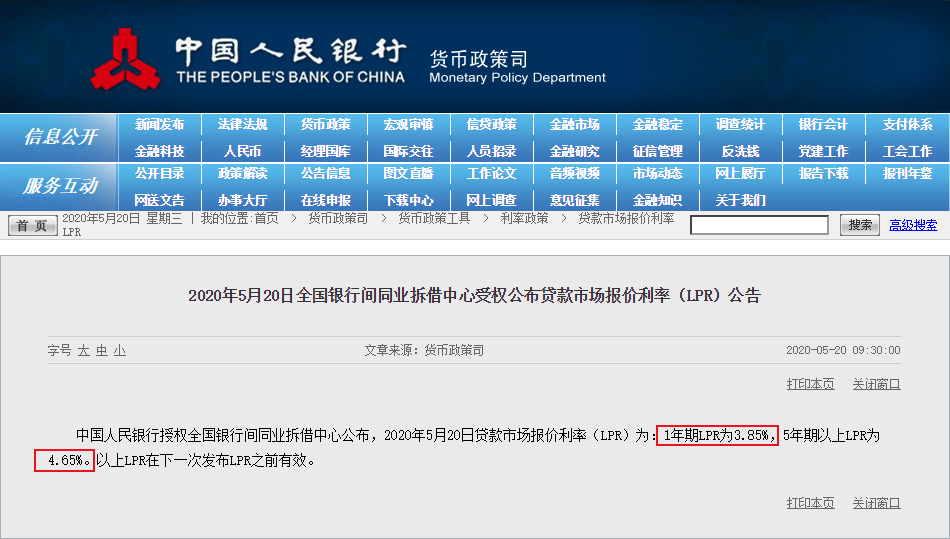Select 调查统计 in the navigation bar
This screenshot has width=950, height=539.
[740, 124]
